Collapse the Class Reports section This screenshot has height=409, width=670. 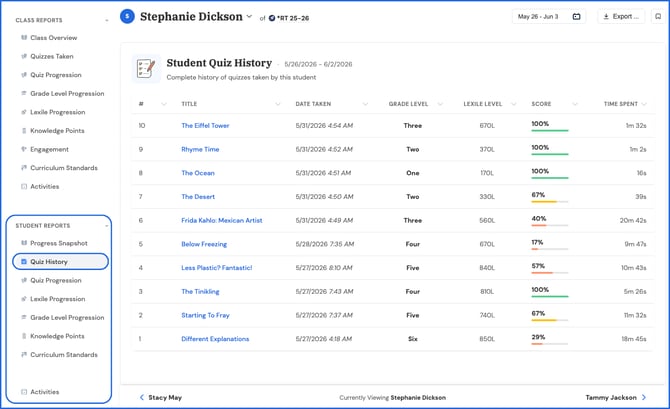click(x=106, y=21)
